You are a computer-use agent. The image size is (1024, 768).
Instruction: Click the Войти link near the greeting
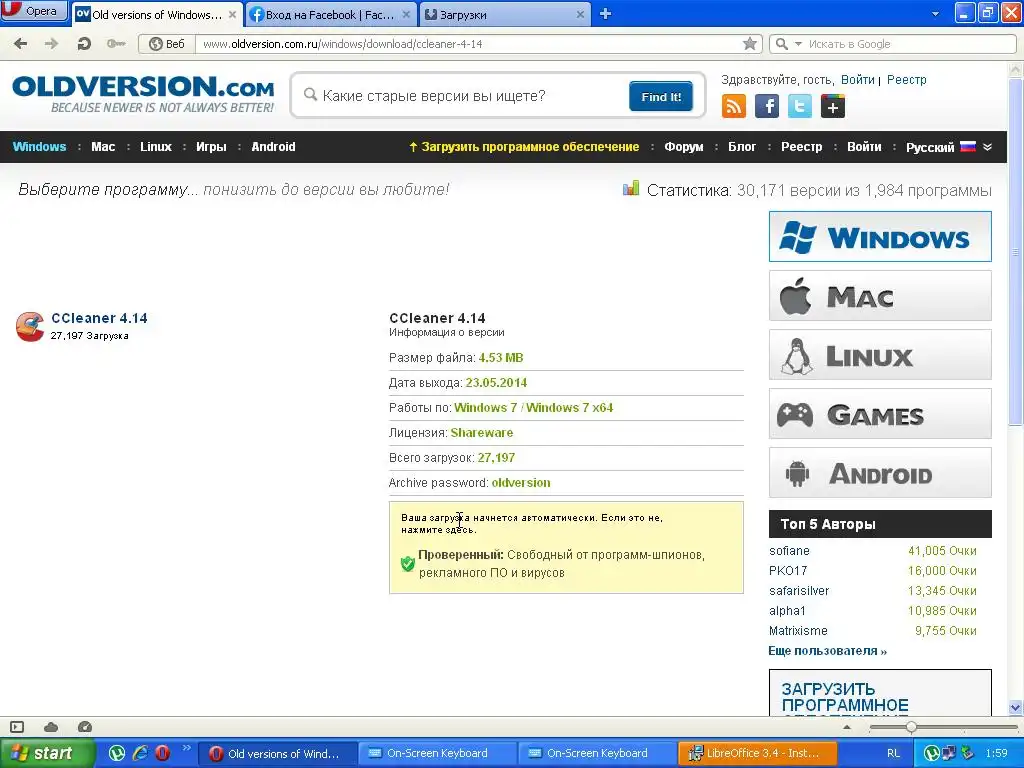click(x=857, y=80)
